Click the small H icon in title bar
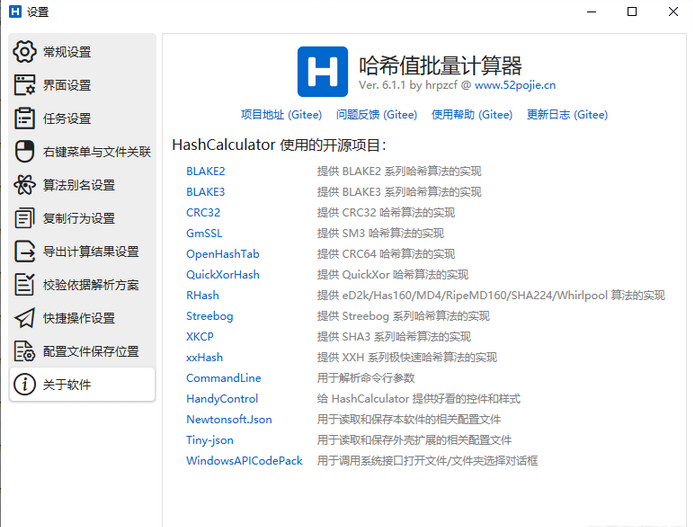 coord(15,11)
